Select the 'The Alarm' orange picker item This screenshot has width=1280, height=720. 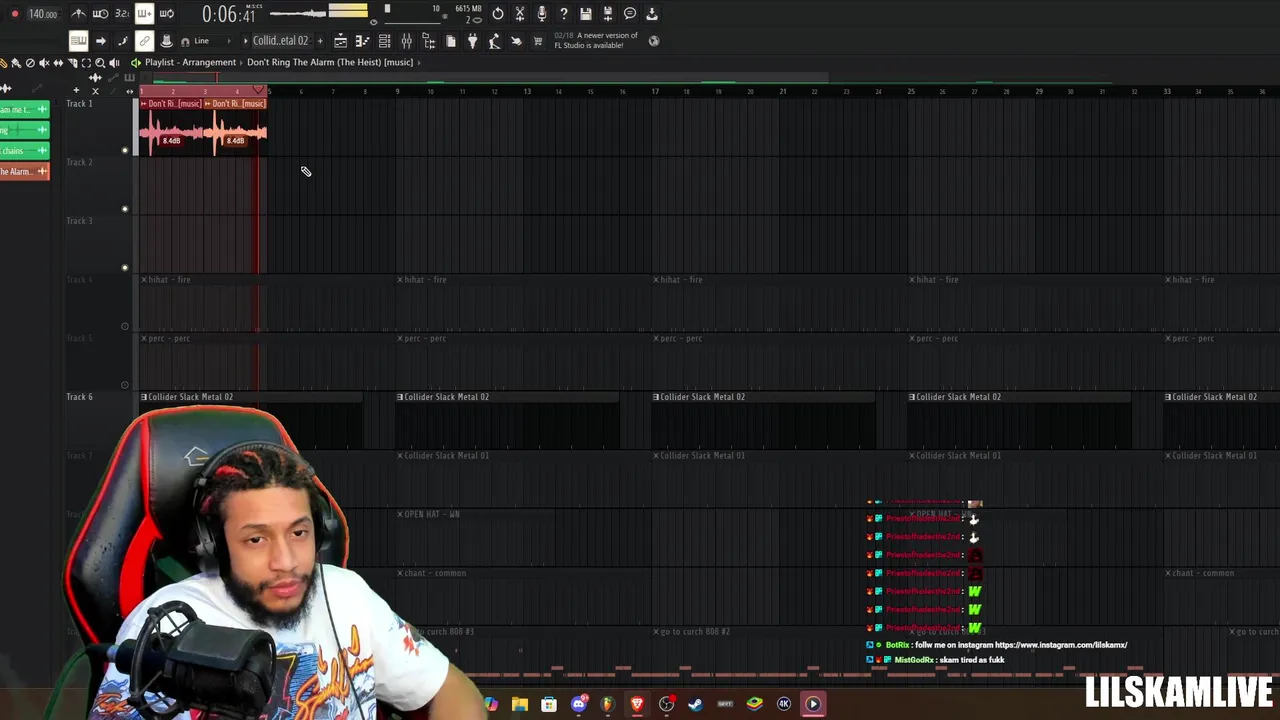tap(24, 171)
